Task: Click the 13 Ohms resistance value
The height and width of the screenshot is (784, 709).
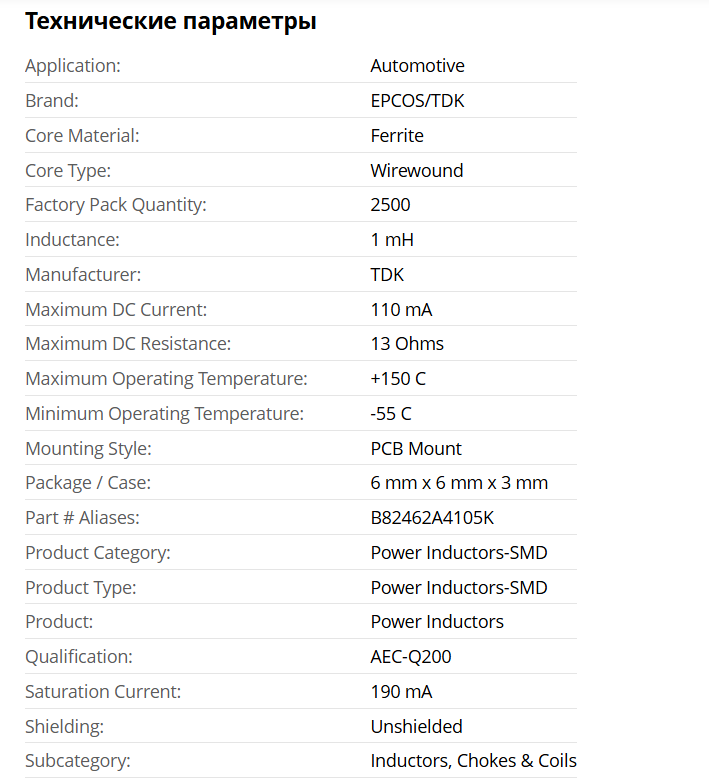Action: click(x=407, y=344)
